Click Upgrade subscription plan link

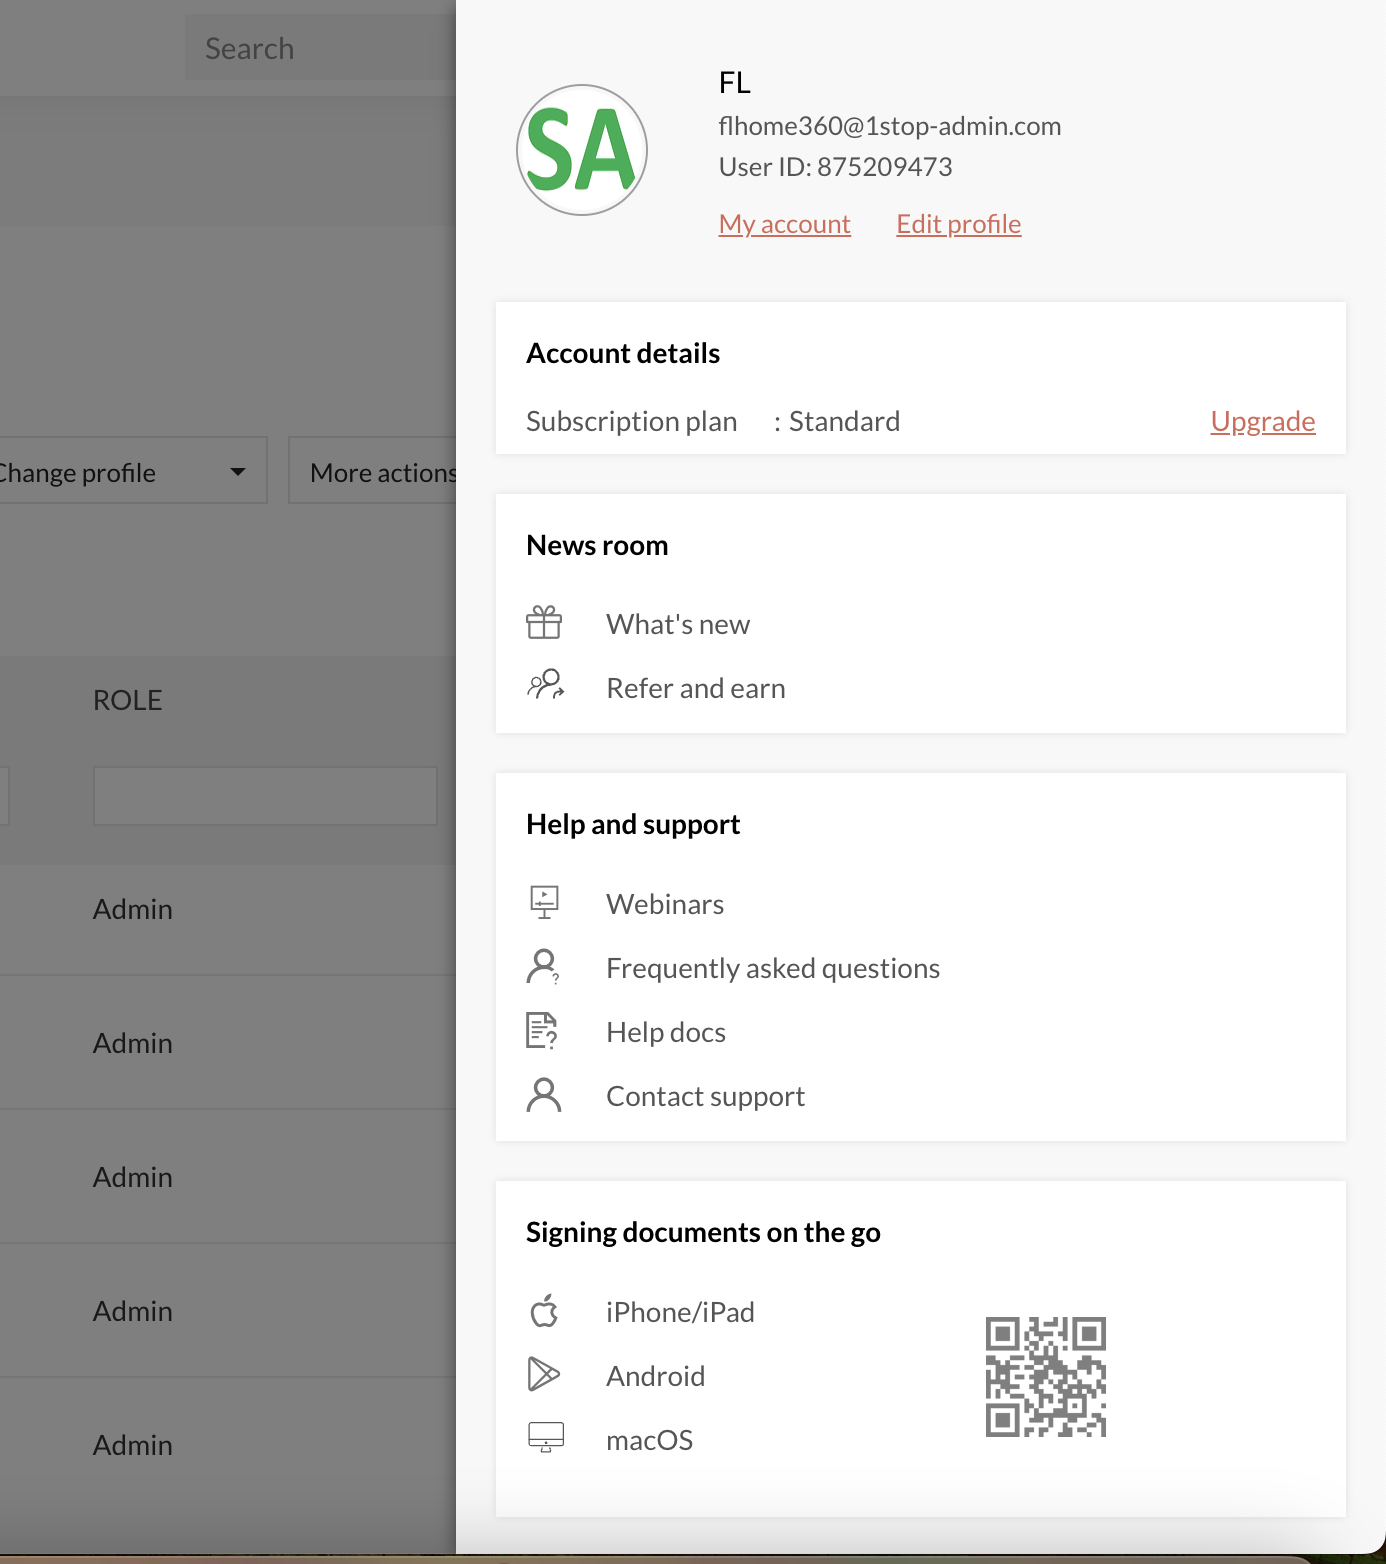(1262, 421)
